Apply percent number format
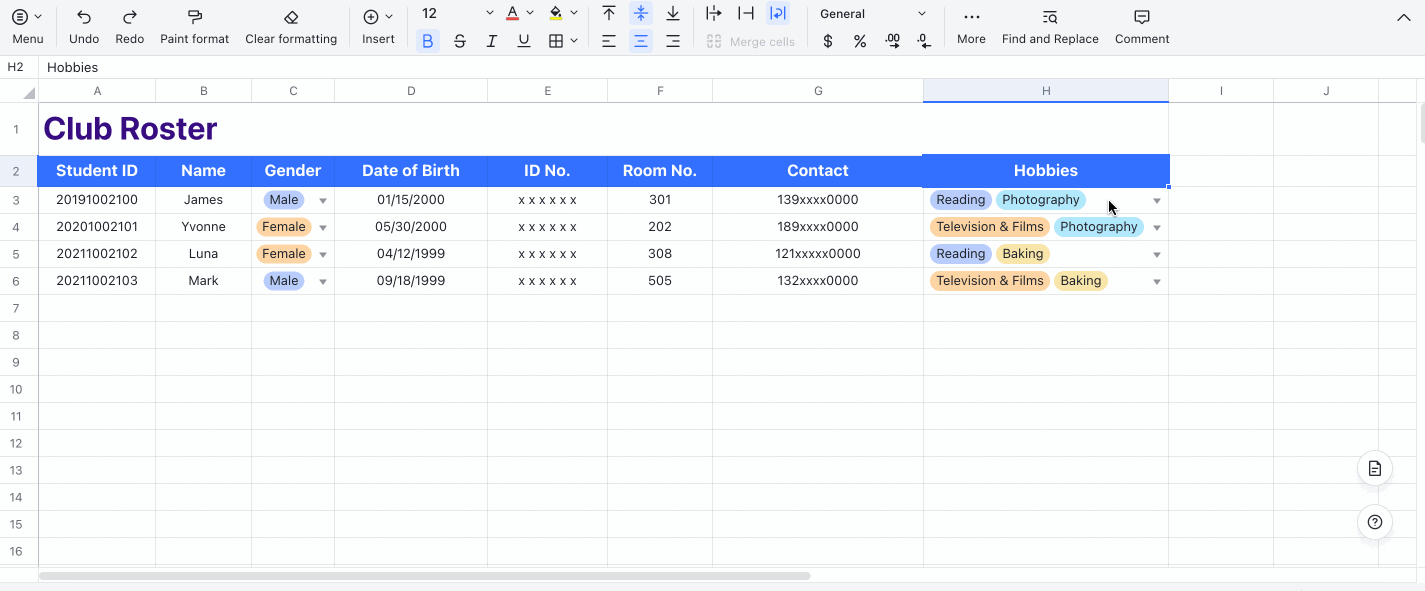This screenshot has height=591, width=1425. 860,41
